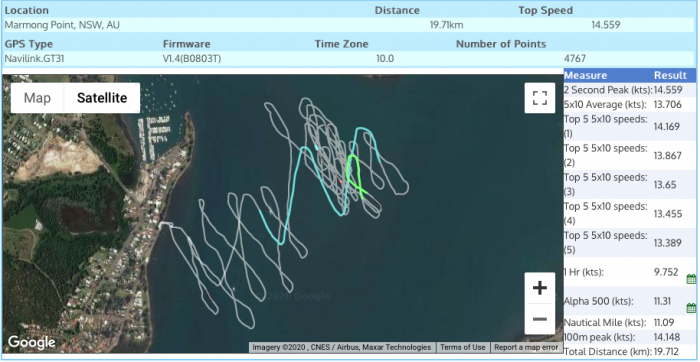Select the 5x10 Average row

629,104
